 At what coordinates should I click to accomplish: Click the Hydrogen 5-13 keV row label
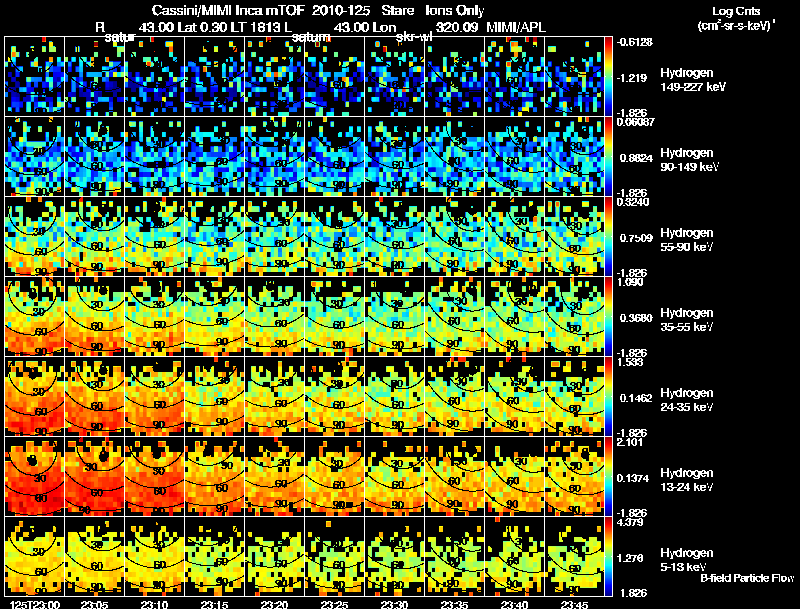pos(687,560)
